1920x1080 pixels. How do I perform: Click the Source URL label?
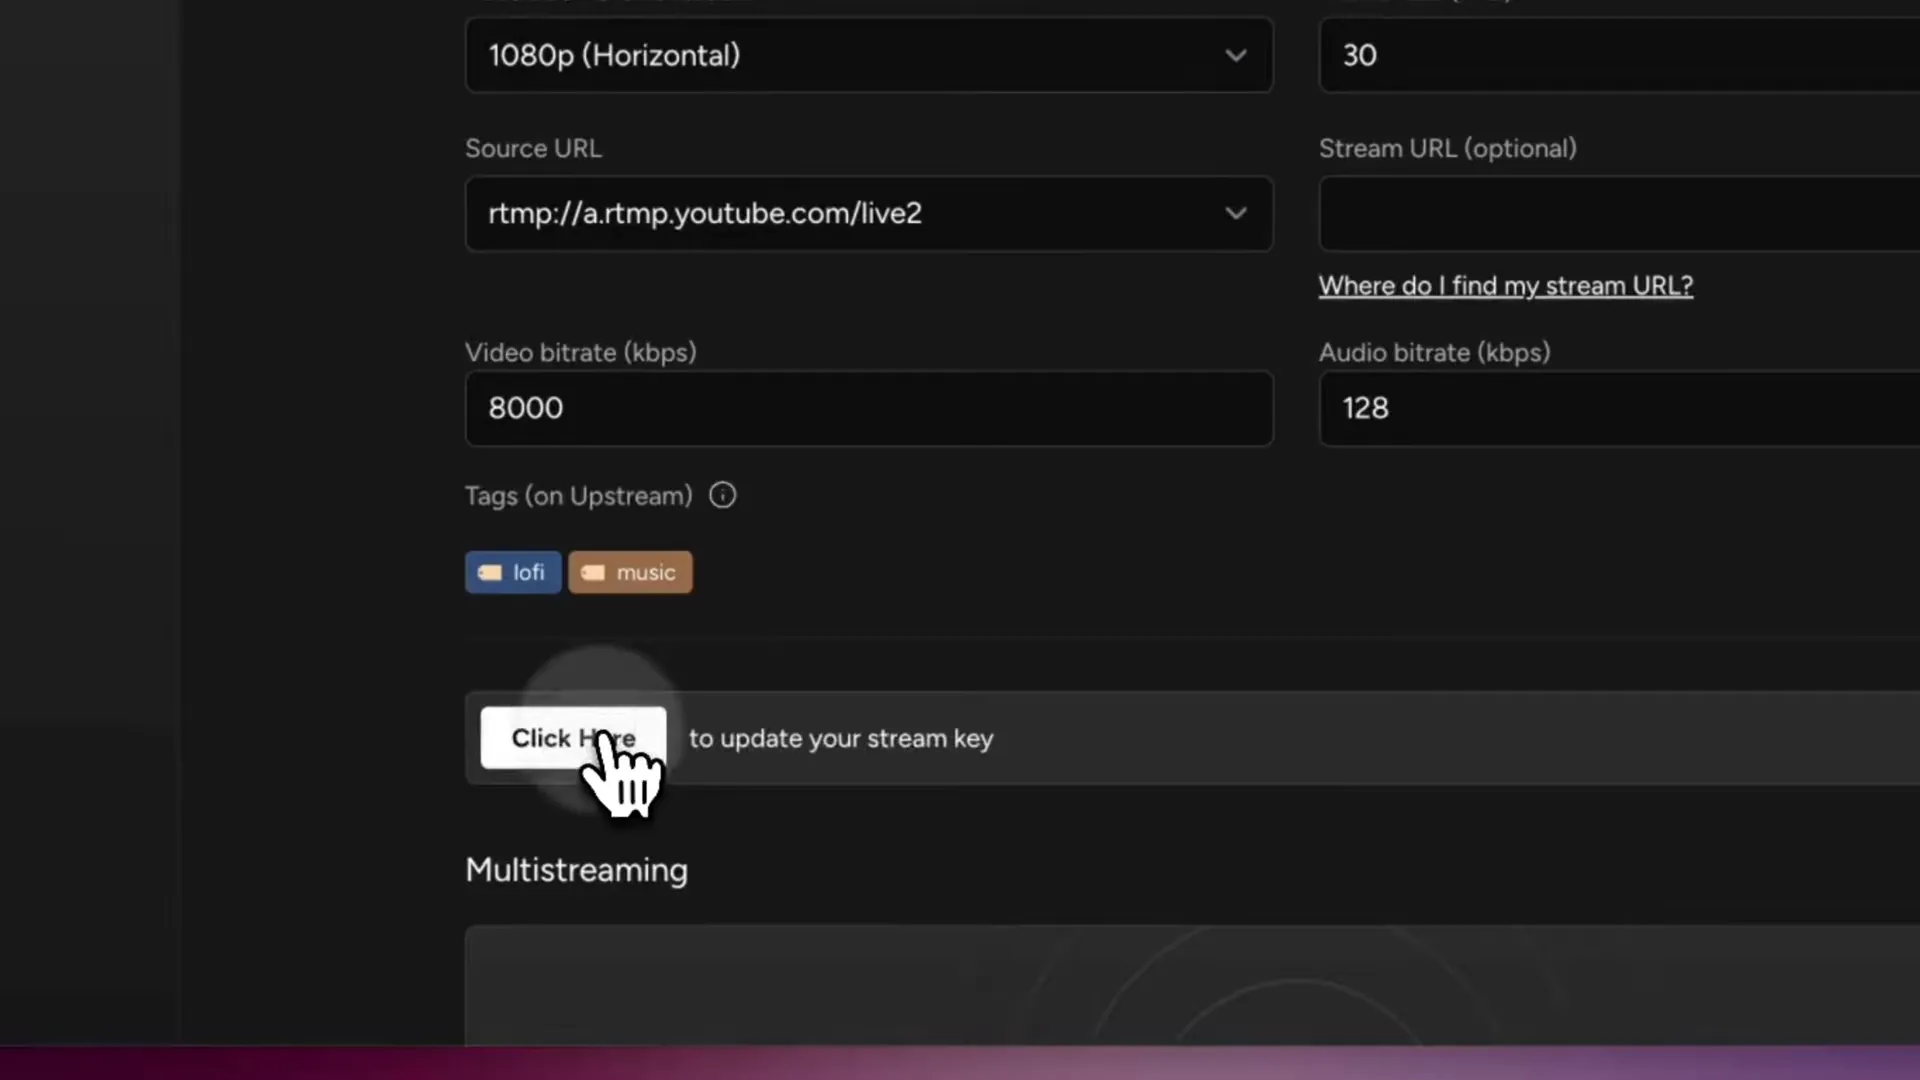pos(533,149)
